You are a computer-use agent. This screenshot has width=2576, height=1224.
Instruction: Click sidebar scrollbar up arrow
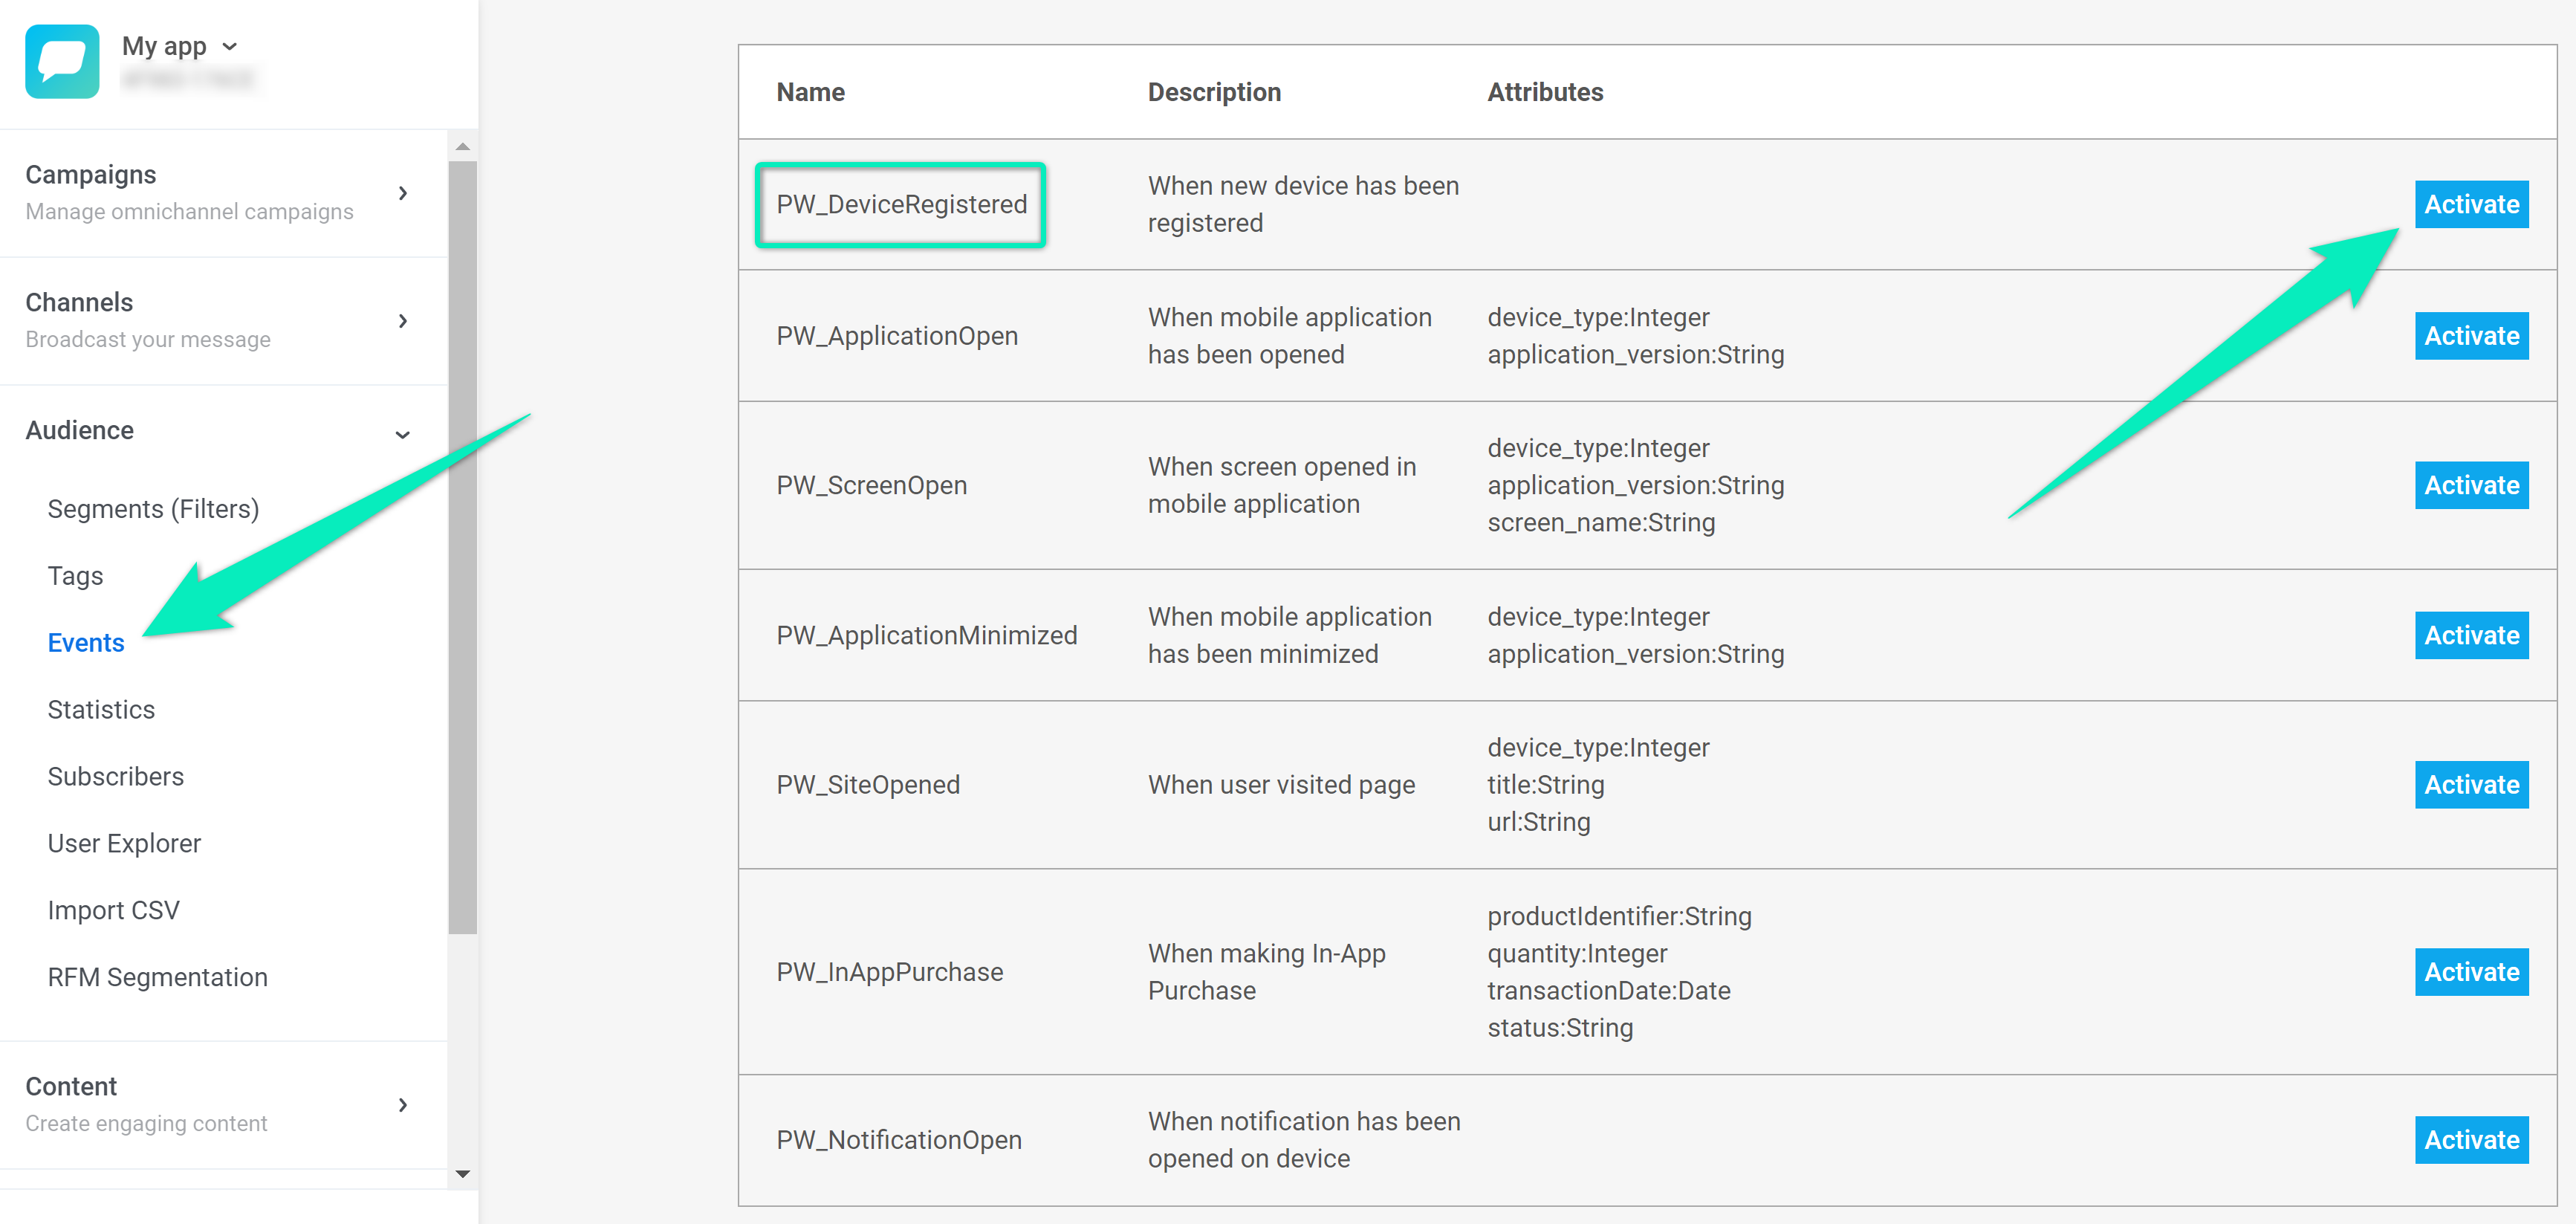(x=462, y=147)
